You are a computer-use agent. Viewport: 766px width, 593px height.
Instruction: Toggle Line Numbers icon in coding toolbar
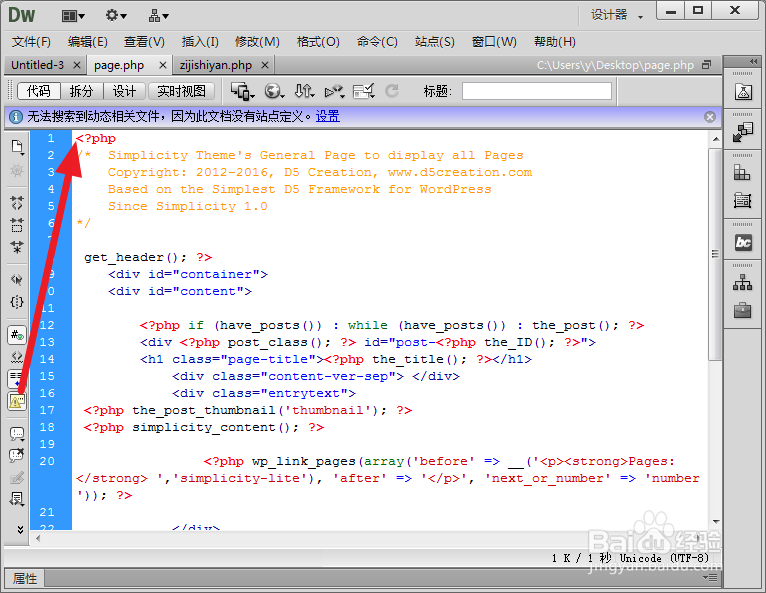(x=17, y=335)
